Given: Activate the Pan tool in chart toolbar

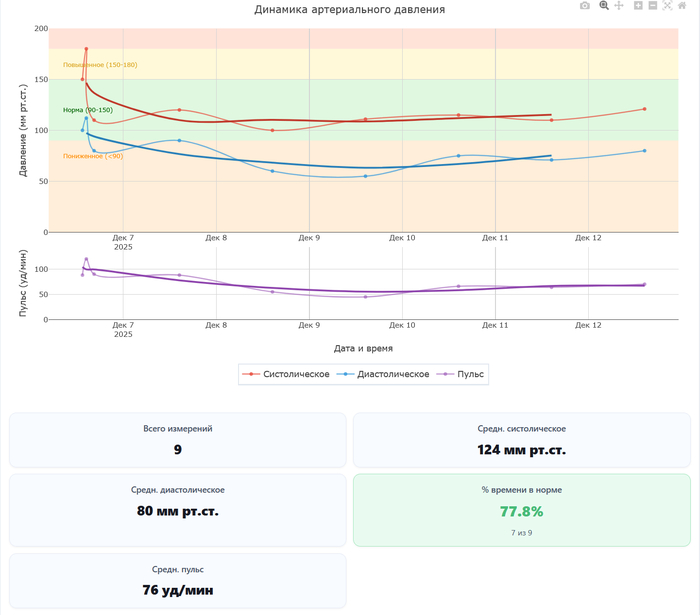Looking at the screenshot, I should tap(619, 6).
